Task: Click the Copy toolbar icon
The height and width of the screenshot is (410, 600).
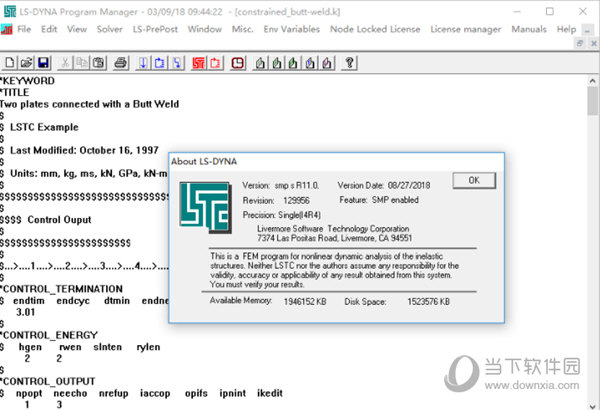Action: 82,63
